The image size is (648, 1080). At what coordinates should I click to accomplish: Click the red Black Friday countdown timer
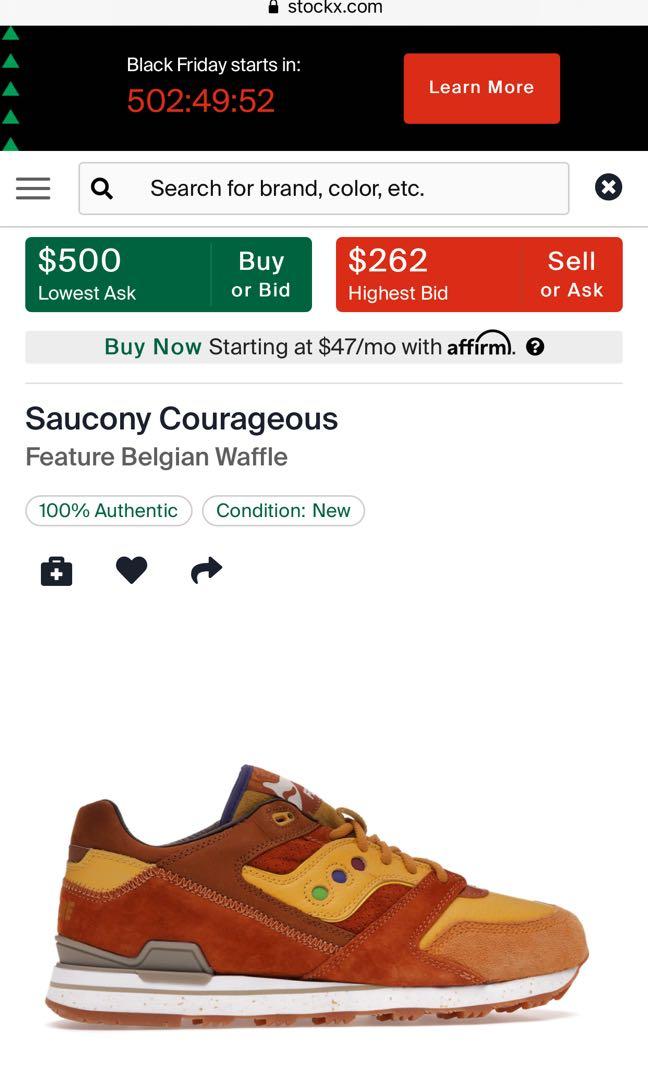coord(199,101)
